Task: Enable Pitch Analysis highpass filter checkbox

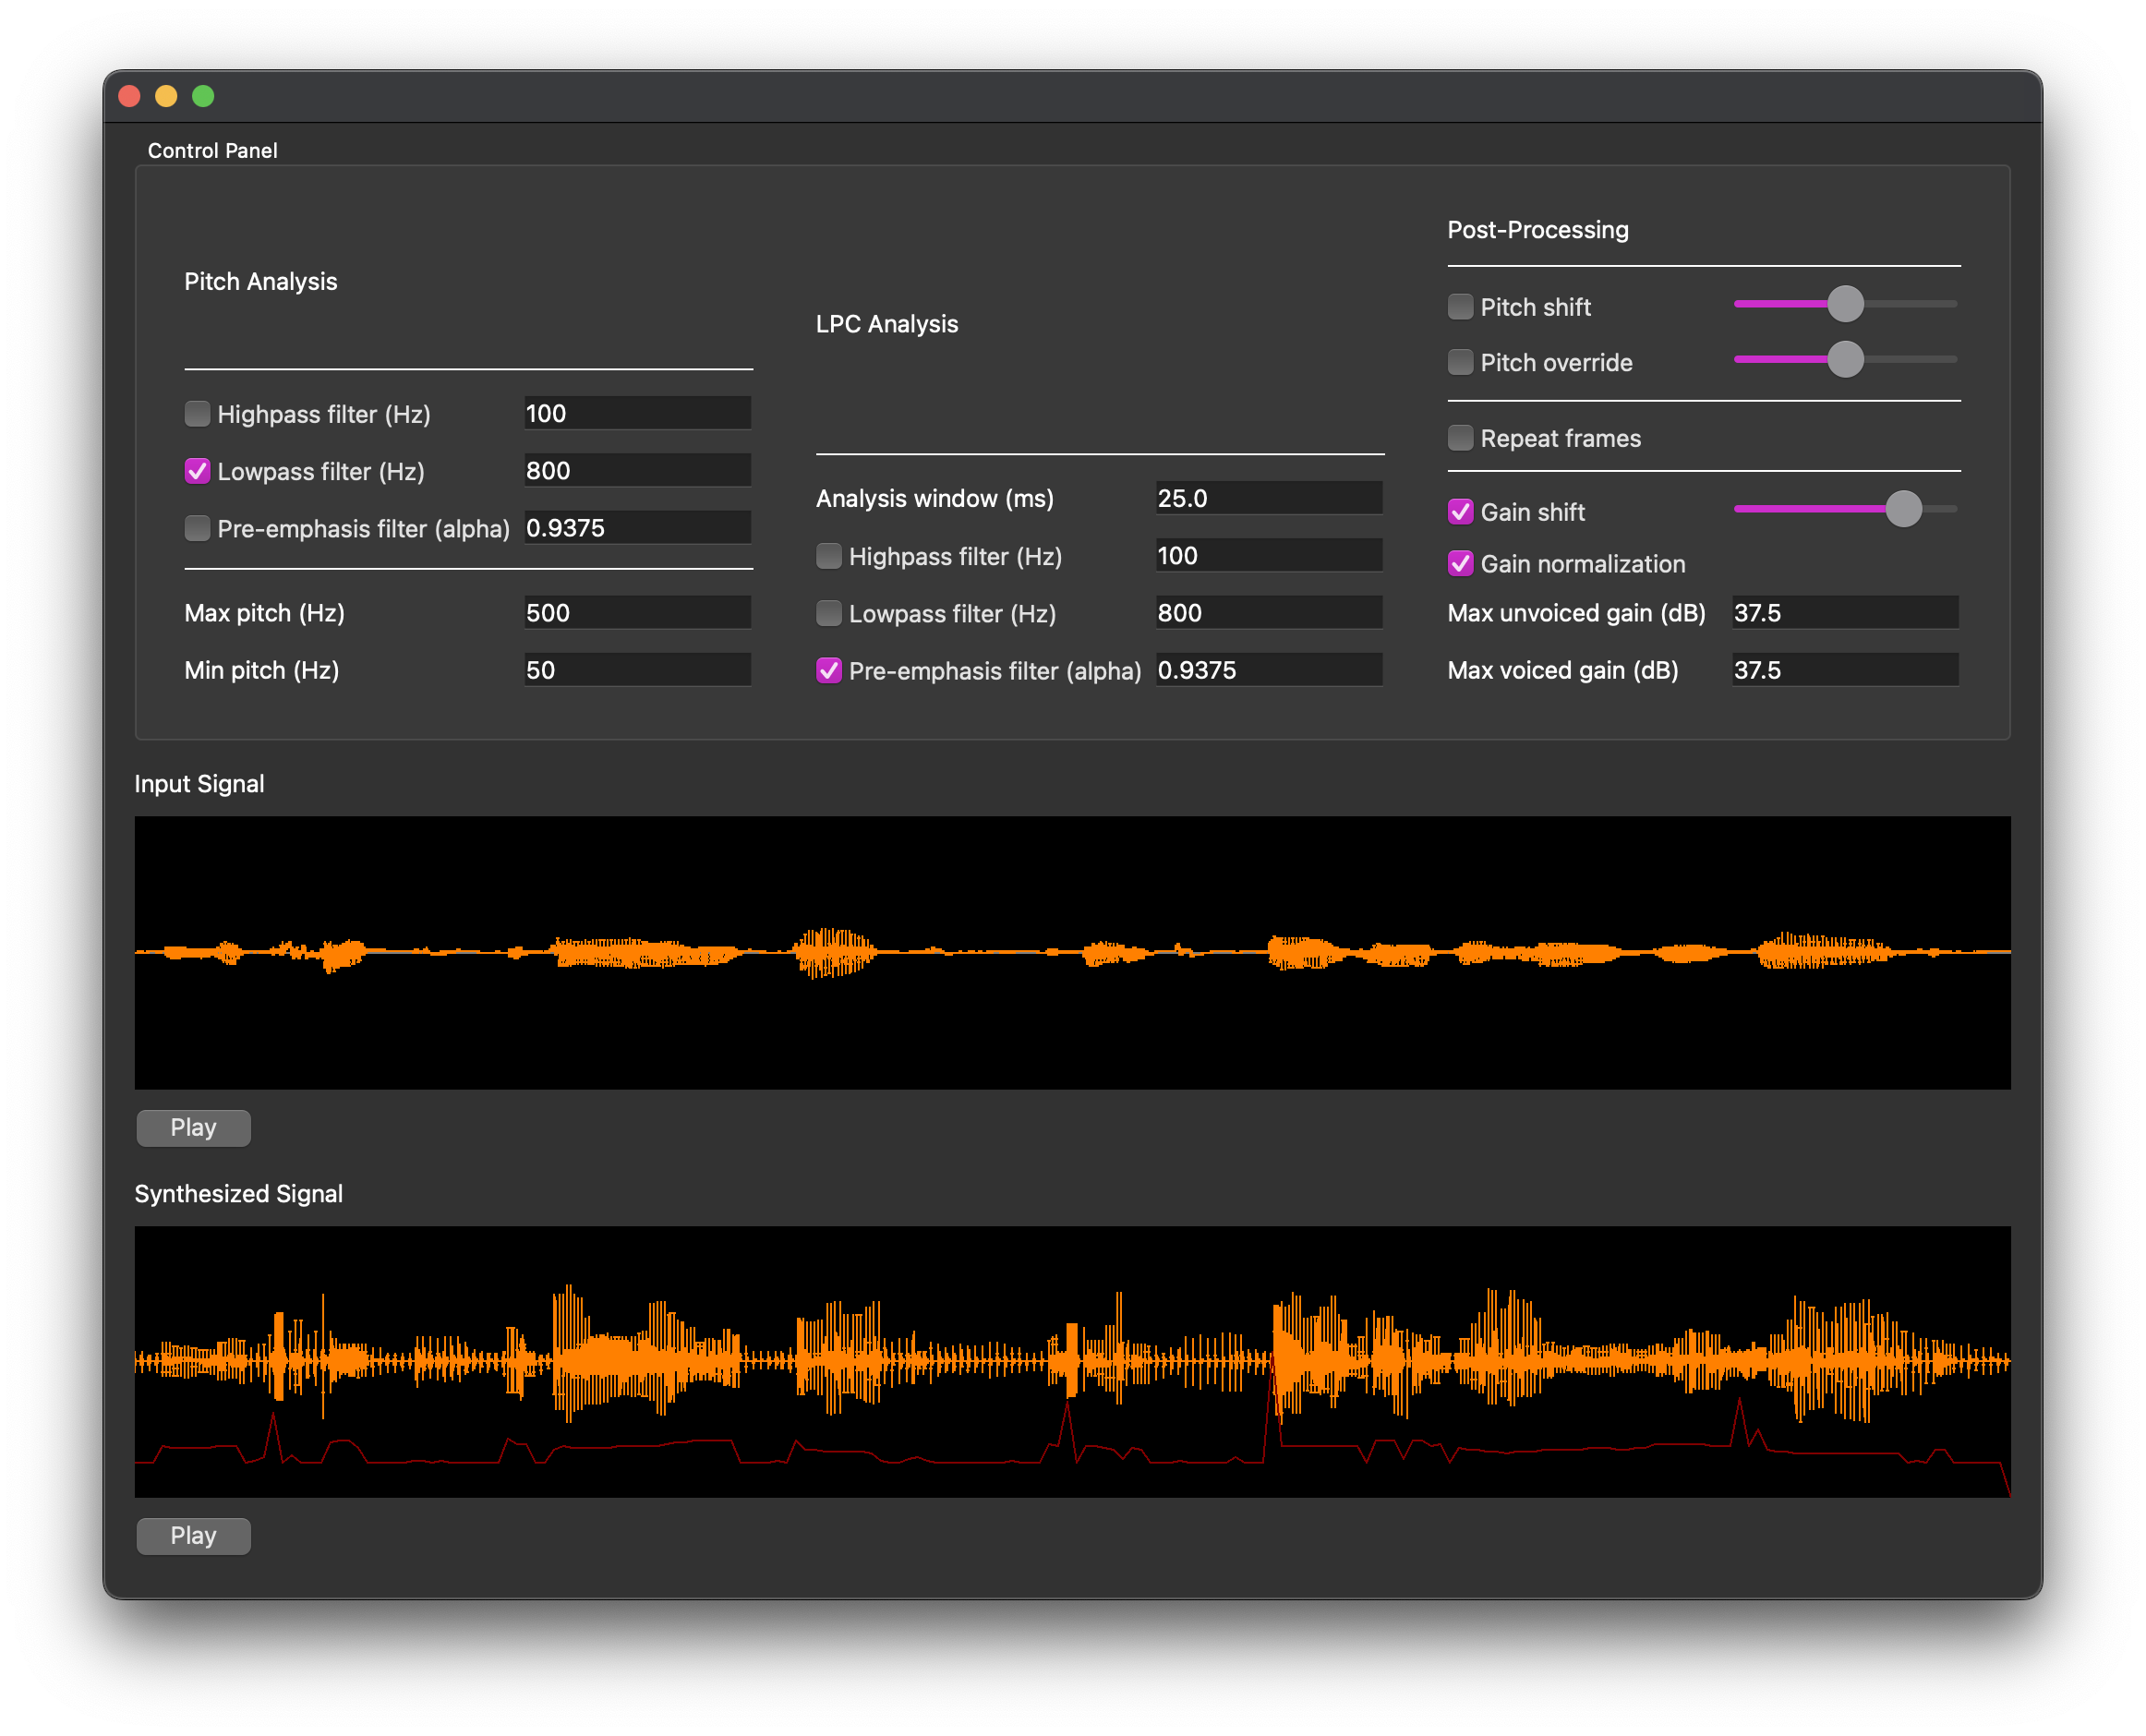Action: click(x=197, y=414)
